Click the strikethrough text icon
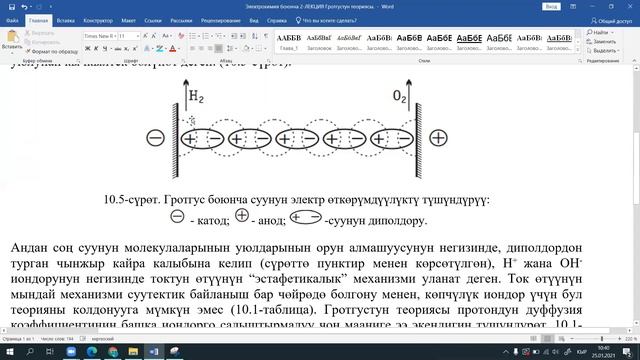Image resolution: width=640 pixels, height=360 pixels. 118,49
